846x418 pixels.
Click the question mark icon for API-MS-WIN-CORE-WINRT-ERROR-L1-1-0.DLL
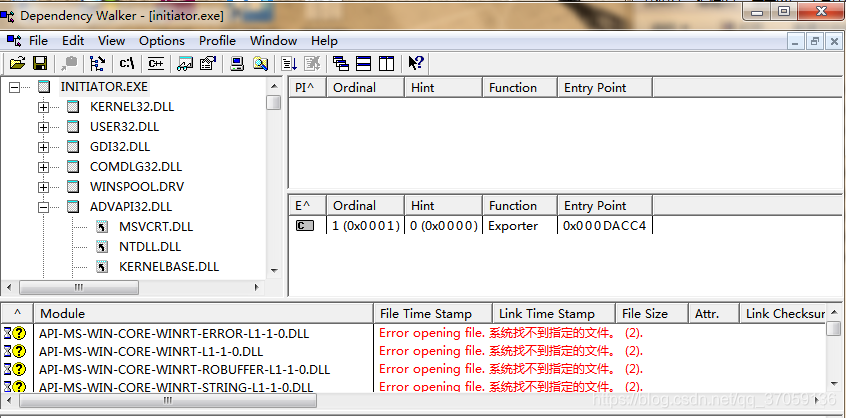pyautogui.click(x=19, y=334)
